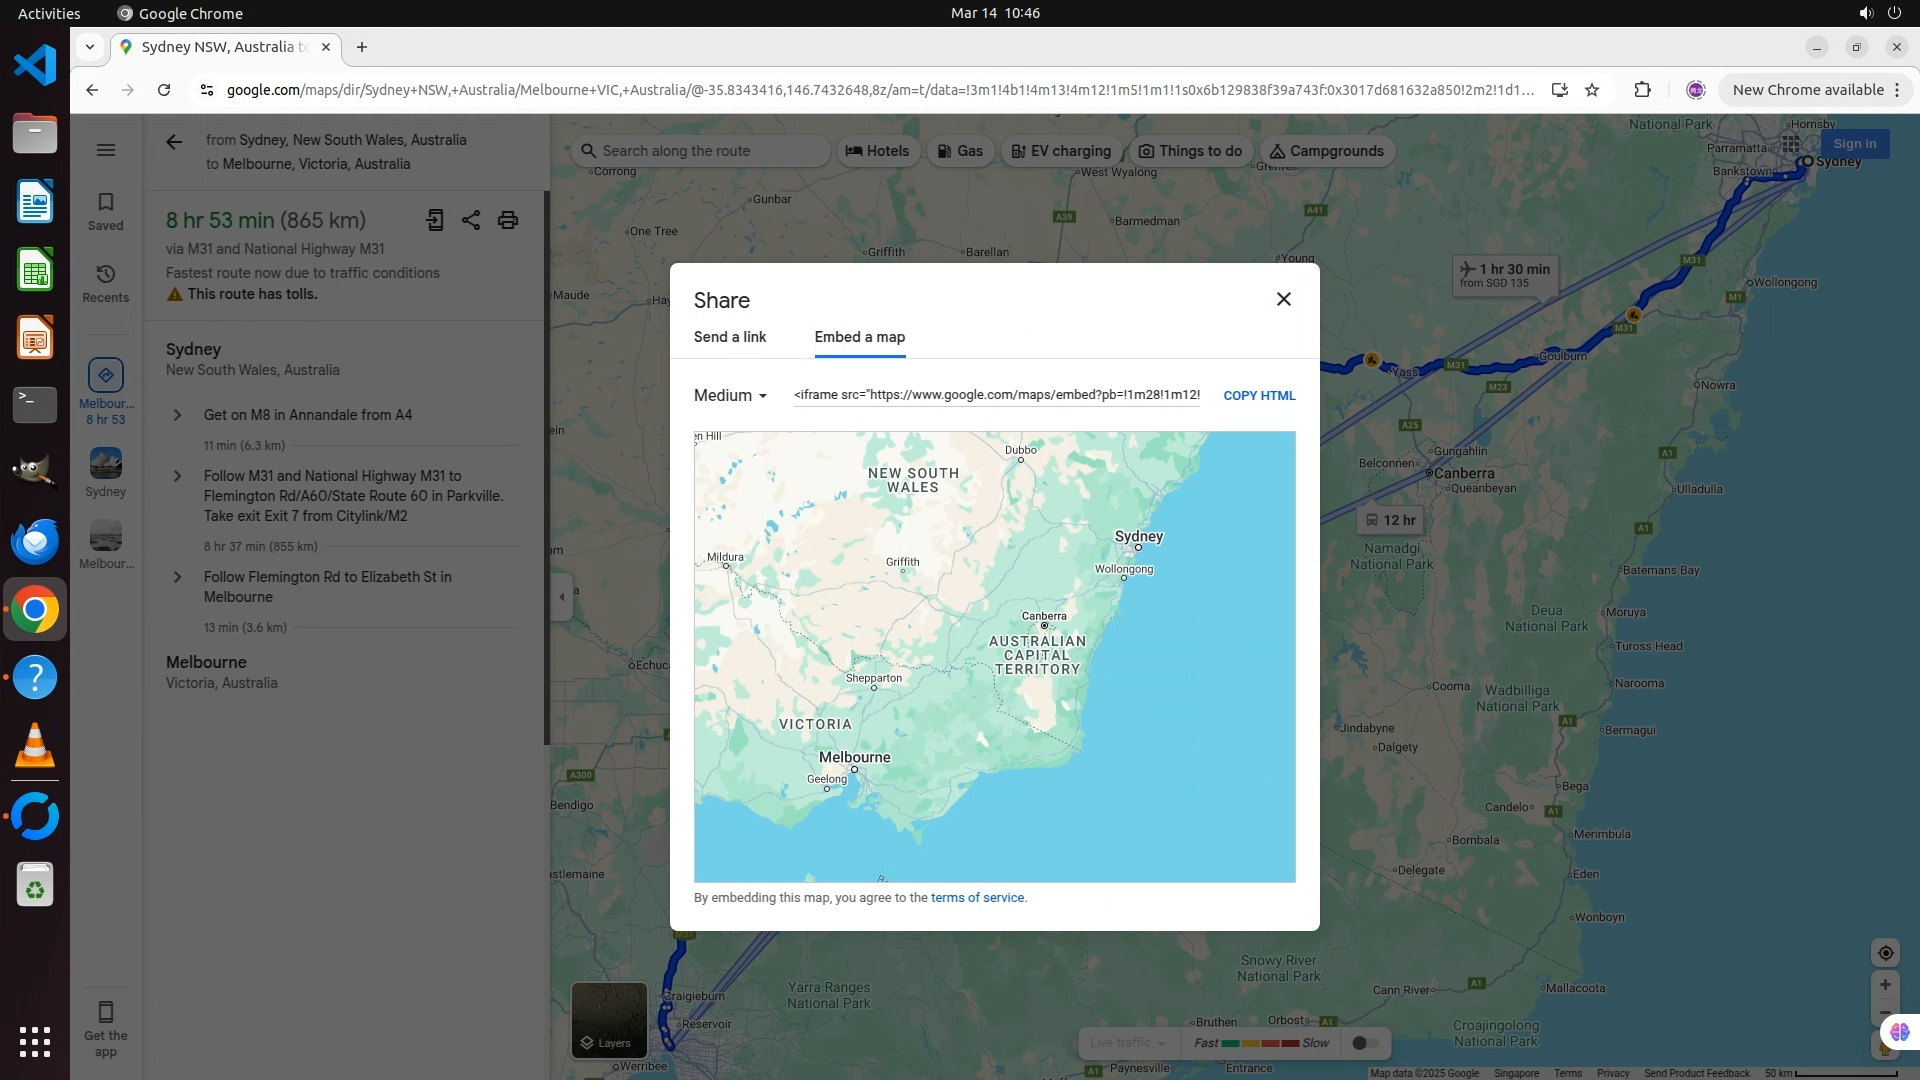
Task: Click the COPY HTML button
Action: pyautogui.click(x=1259, y=396)
